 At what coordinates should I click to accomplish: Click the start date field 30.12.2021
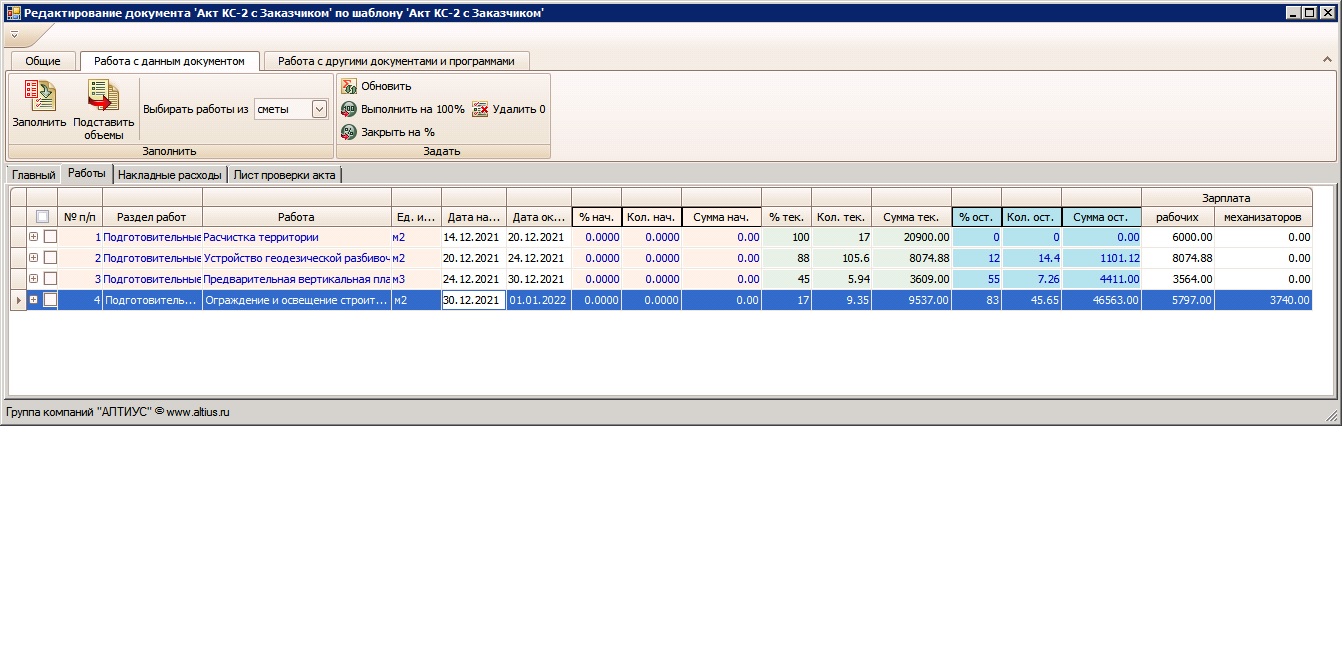pyautogui.click(x=473, y=299)
